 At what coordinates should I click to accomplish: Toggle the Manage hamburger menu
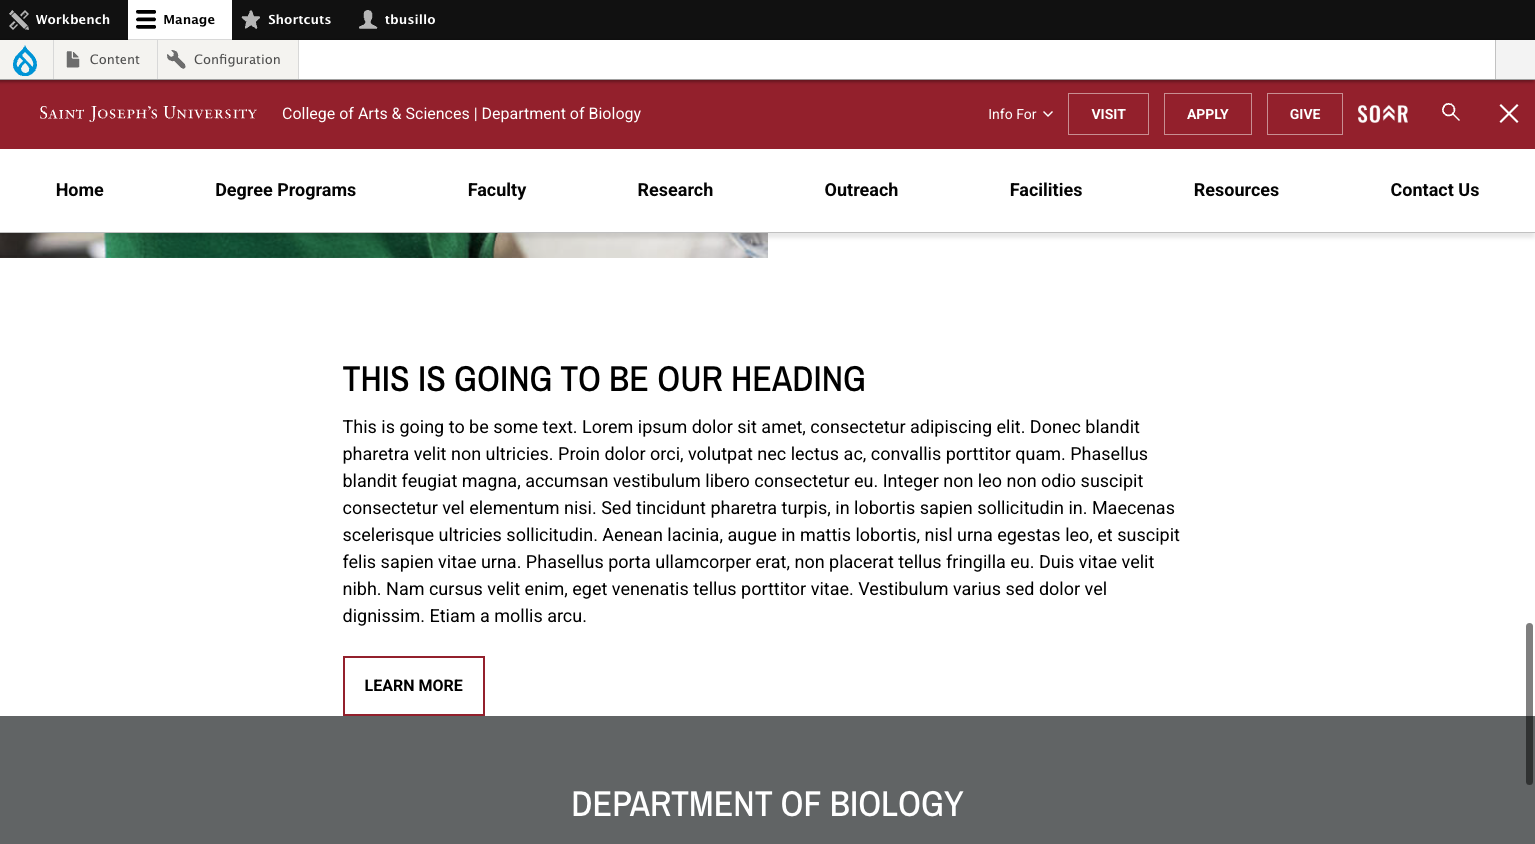(x=179, y=20)
